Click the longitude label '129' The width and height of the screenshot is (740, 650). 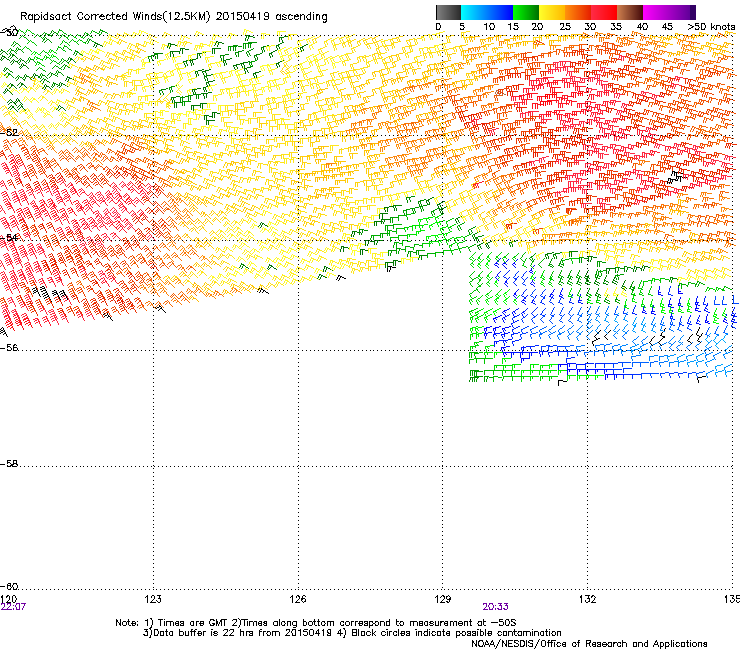(443, 599)
